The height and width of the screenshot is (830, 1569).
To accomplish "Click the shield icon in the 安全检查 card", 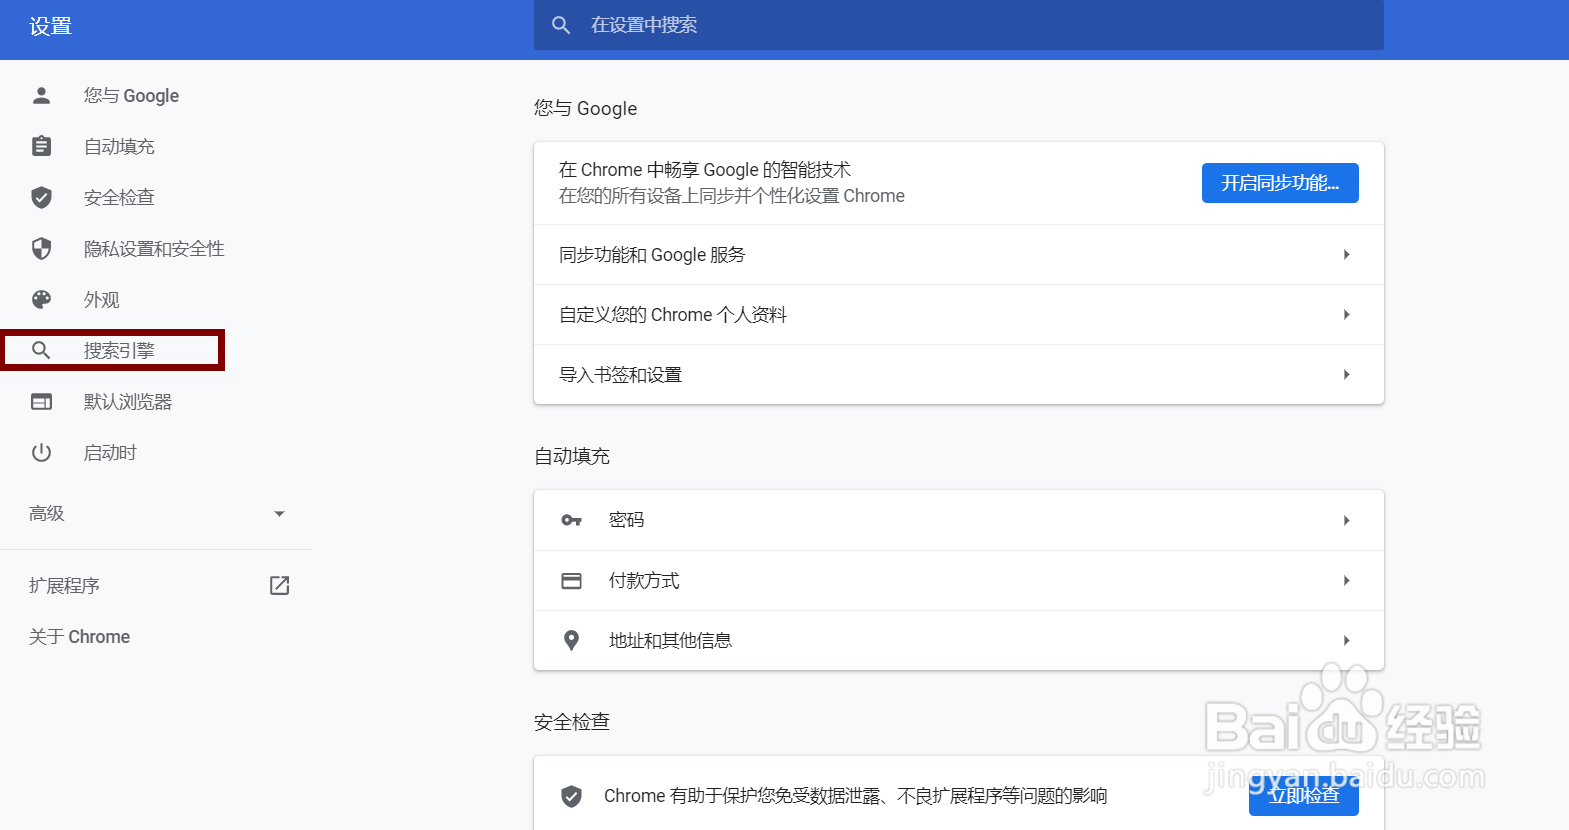I will (x=571, y=796).
